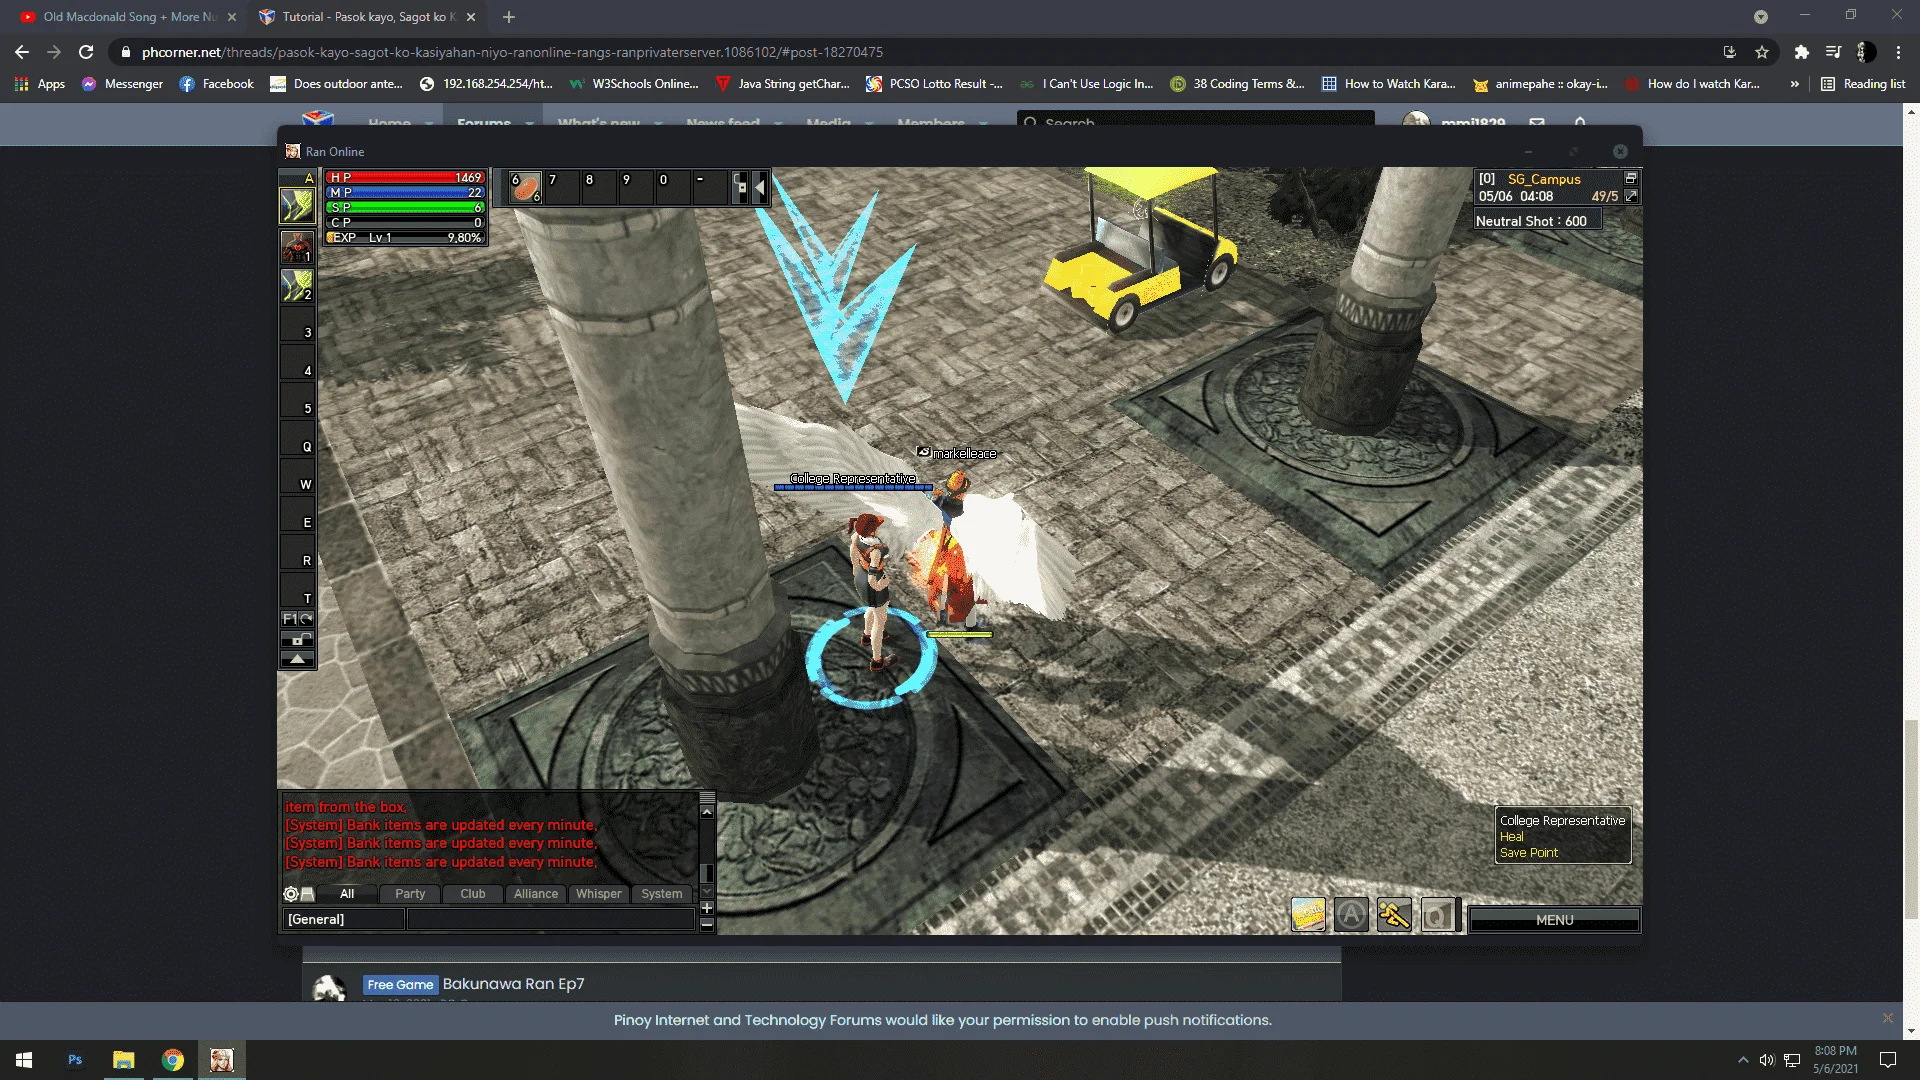Screen dimensions: 1920x1080
Task: Open PCSO Lotto Result bookmark
Action: [934, 84]
